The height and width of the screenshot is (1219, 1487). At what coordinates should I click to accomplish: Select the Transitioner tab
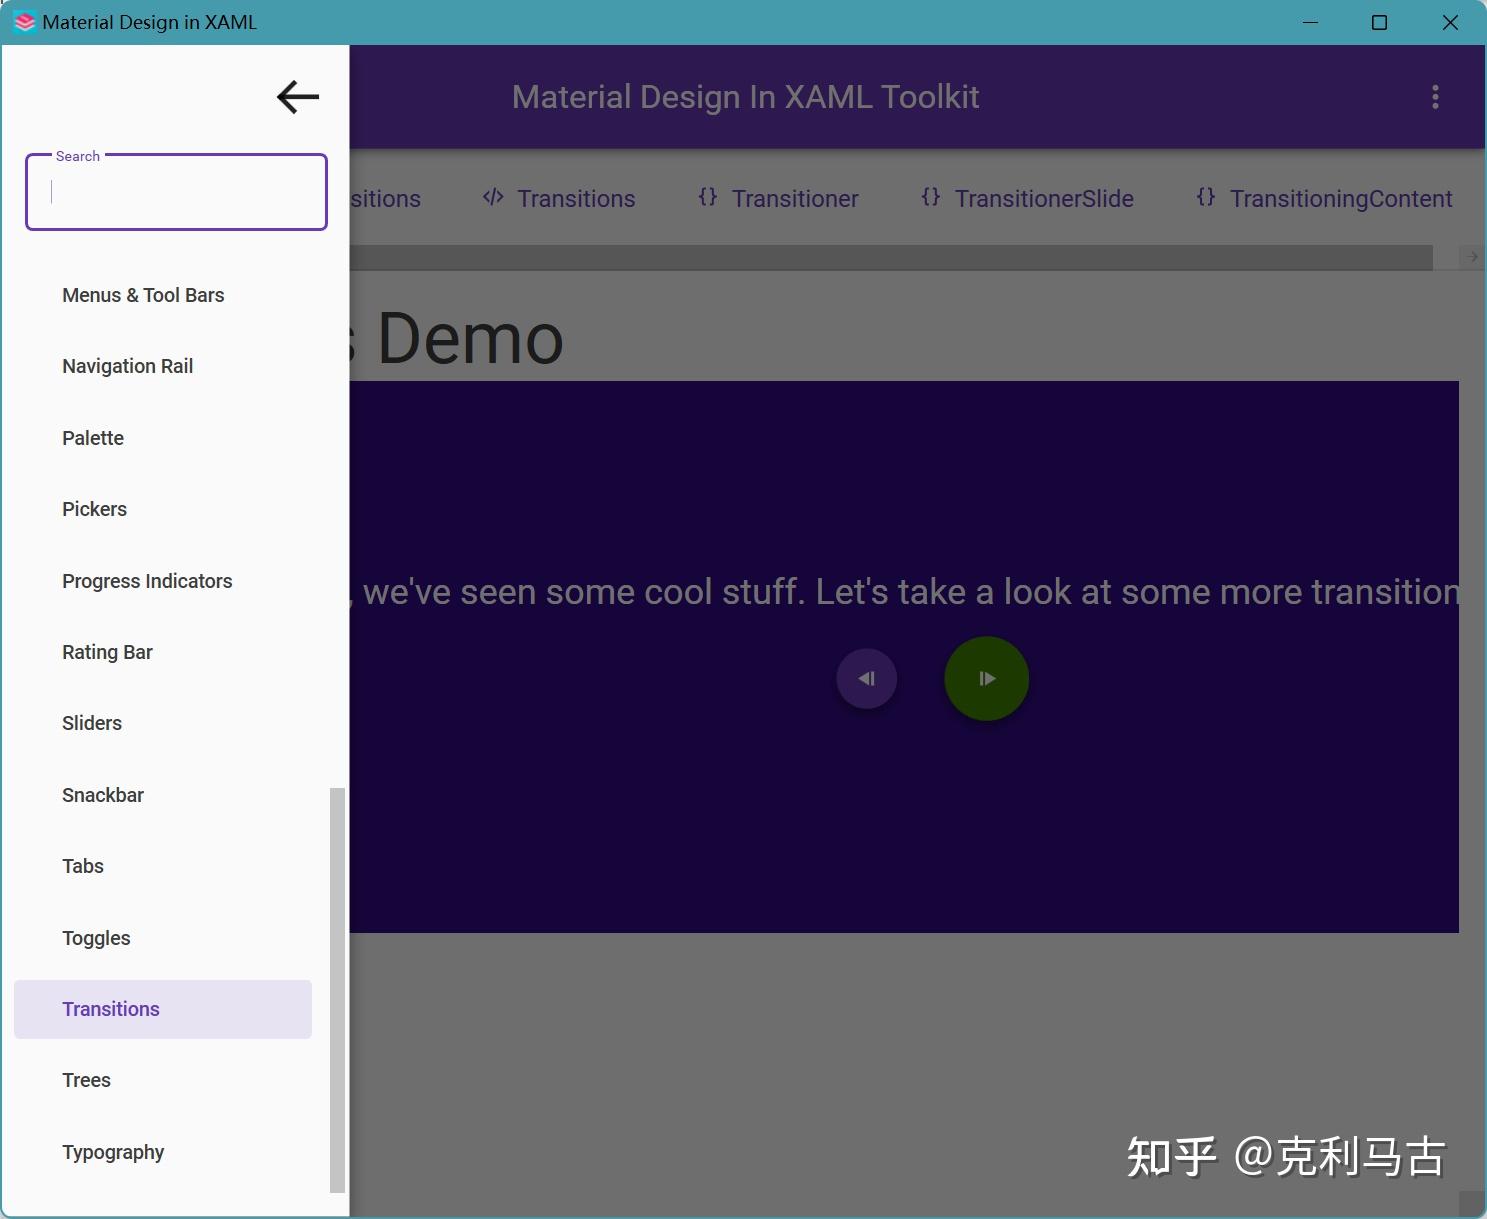pyautogui.click(x=795, y=198)
